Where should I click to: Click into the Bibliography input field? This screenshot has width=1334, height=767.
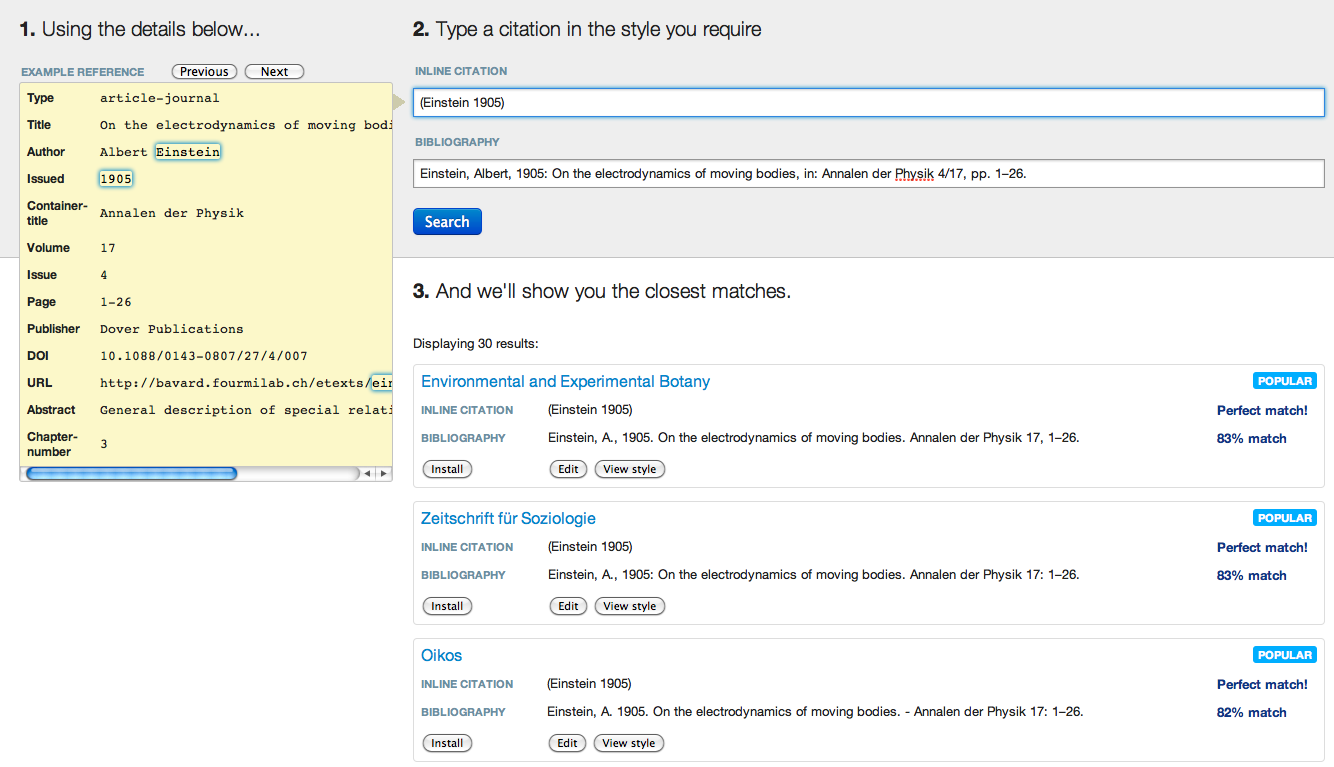868,173
